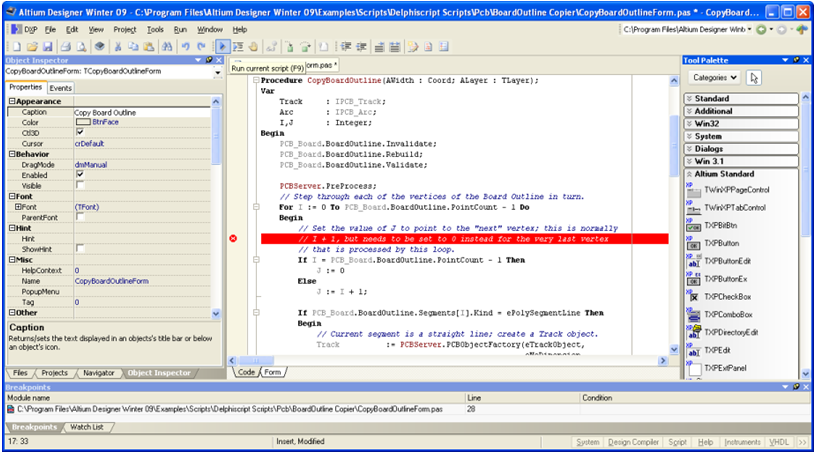Uncheck the Enabled property checkbox

(80, 175)
